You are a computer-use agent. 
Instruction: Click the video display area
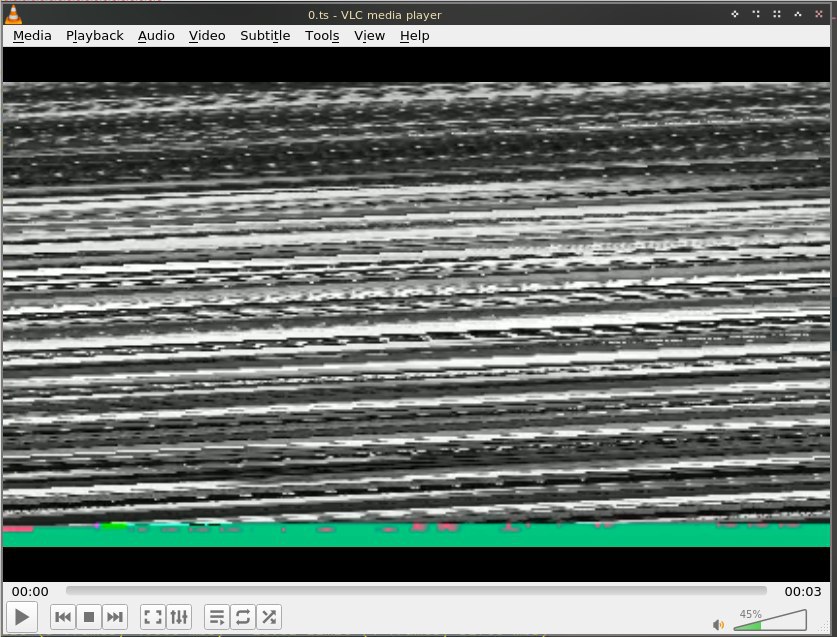pyautogui.click(x=416, y=314)
